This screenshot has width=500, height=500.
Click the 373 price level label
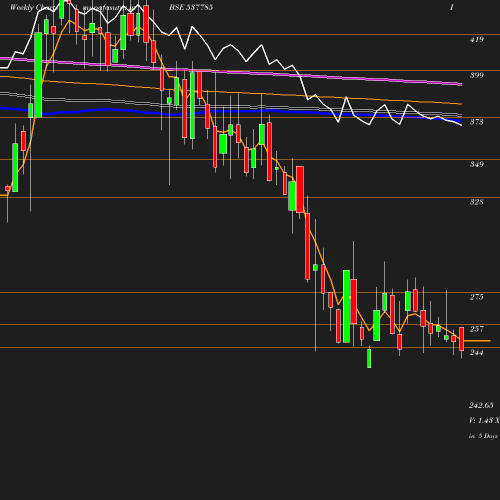[477, 122]
